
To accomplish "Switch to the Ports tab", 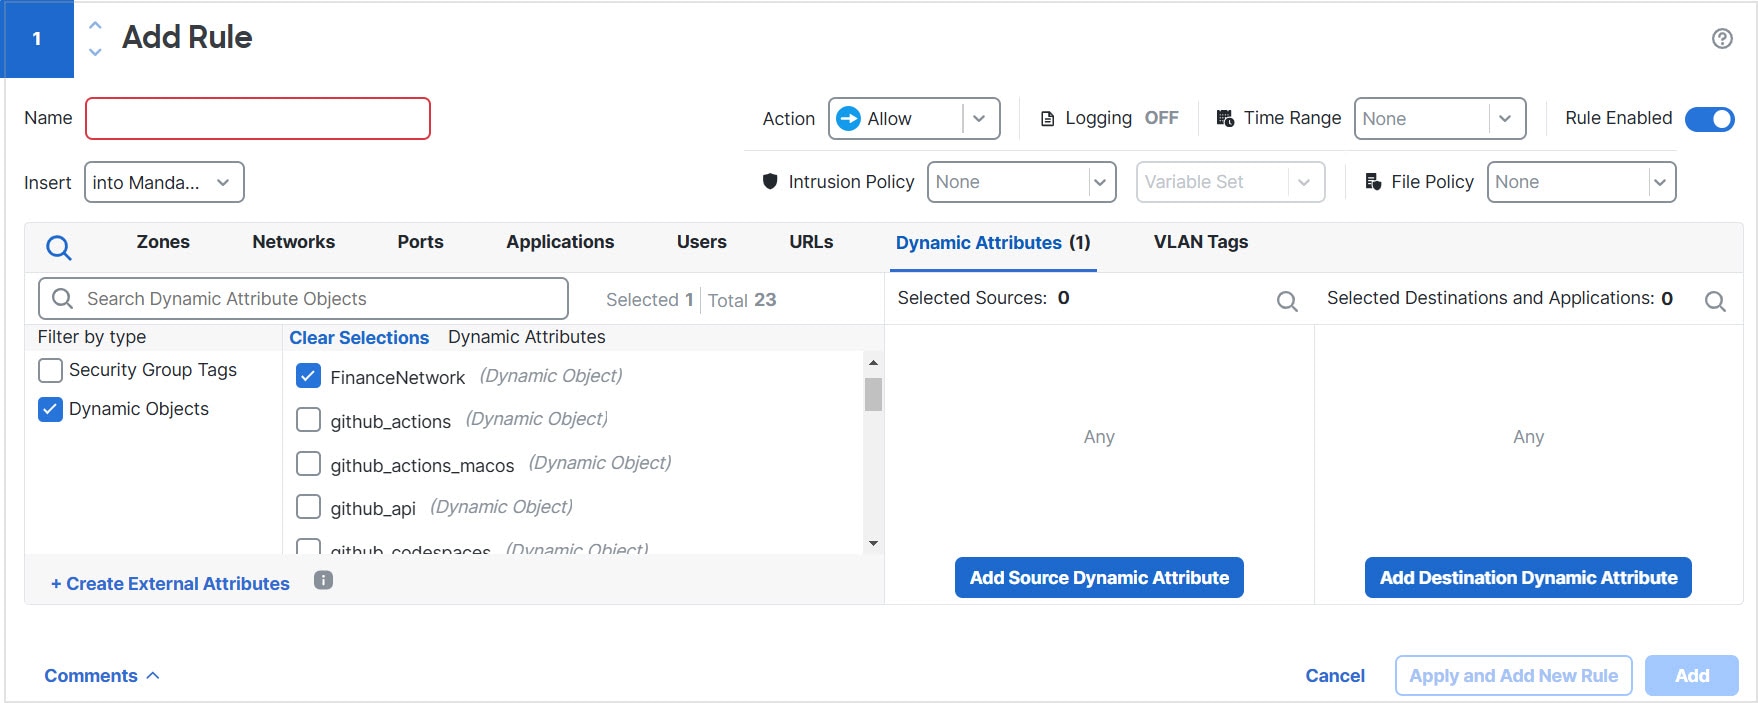I will click(420, 242).
